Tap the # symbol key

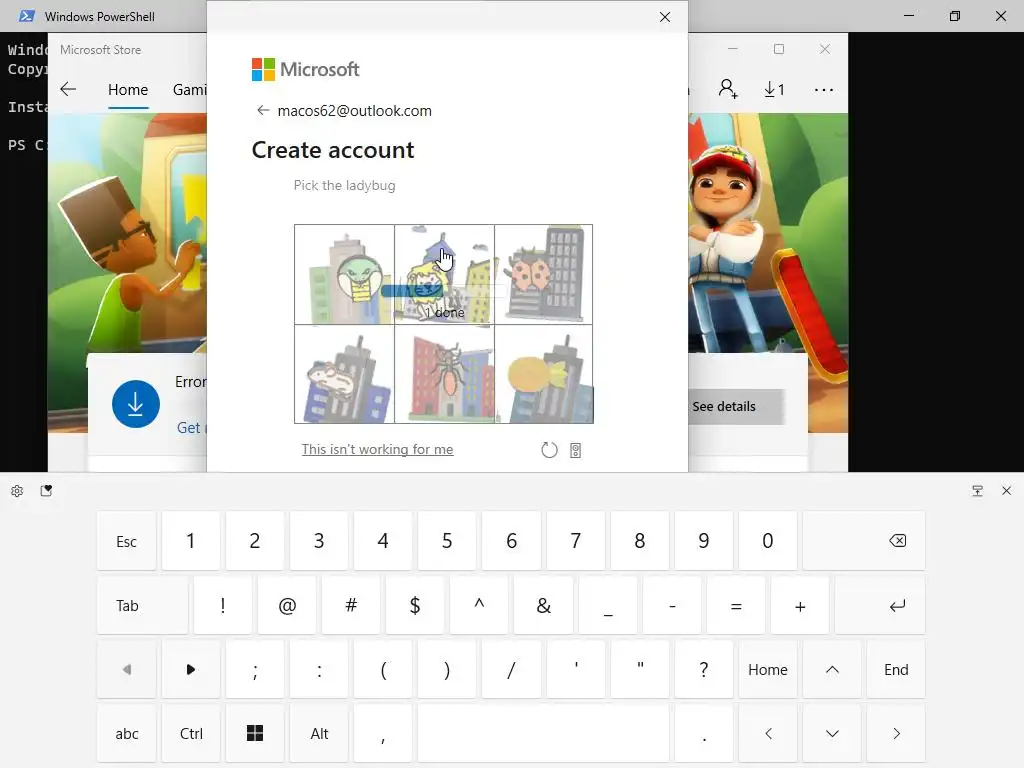pos(351,605)
